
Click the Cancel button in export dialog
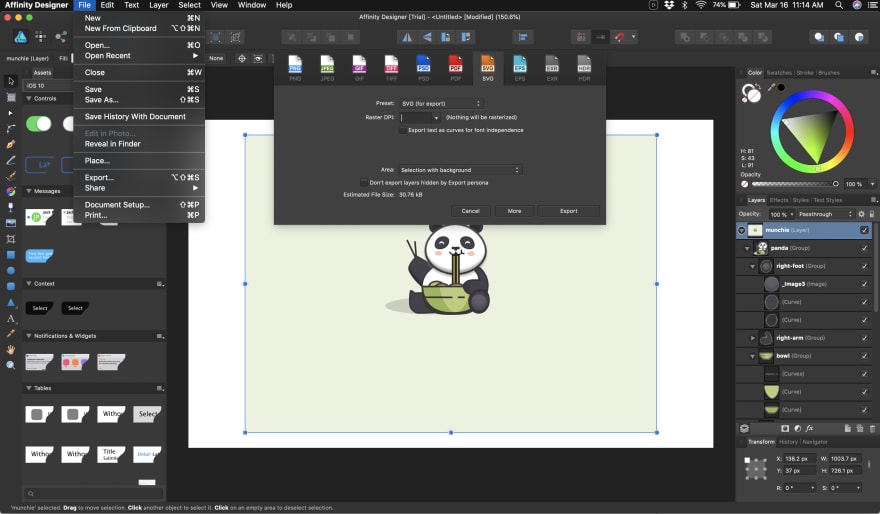[470, 211]
